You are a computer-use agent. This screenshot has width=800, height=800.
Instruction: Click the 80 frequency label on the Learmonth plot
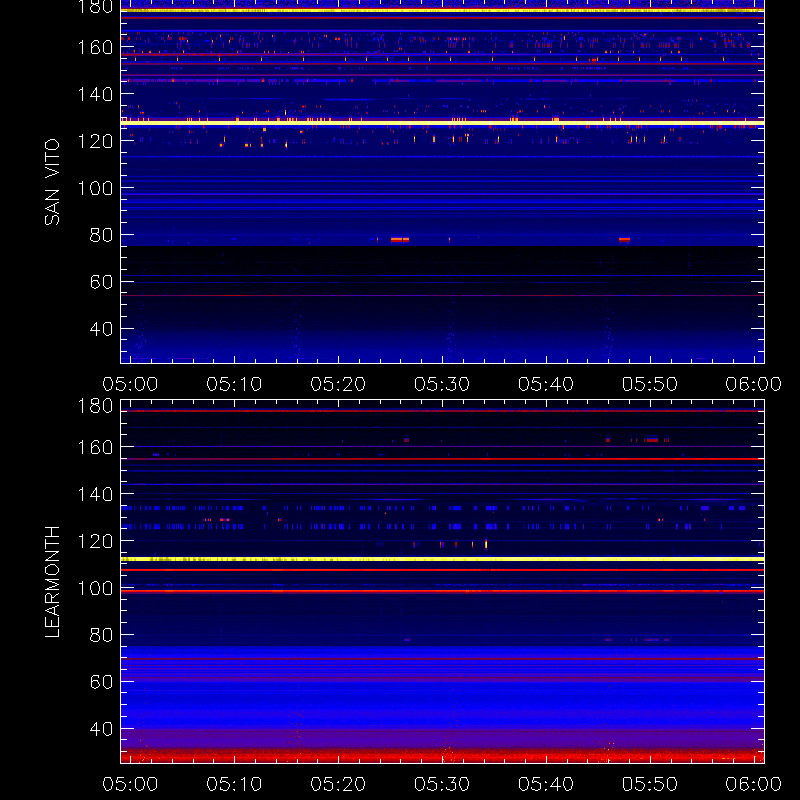[x=101, y=635]
